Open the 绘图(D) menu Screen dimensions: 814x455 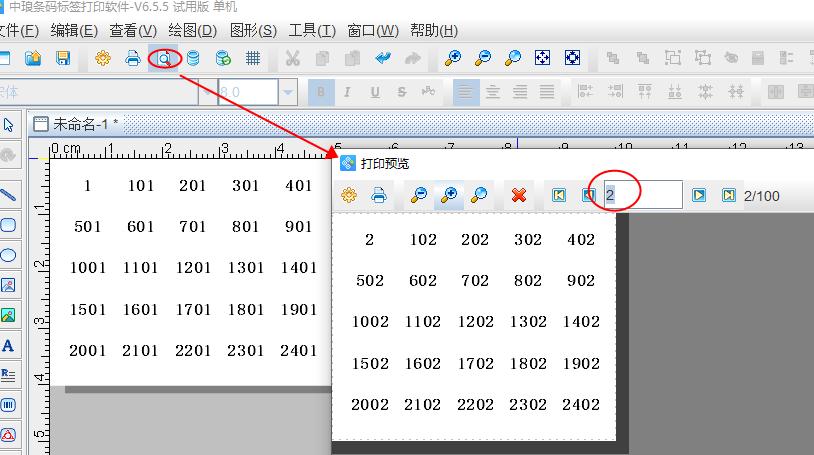coord(190,31)
